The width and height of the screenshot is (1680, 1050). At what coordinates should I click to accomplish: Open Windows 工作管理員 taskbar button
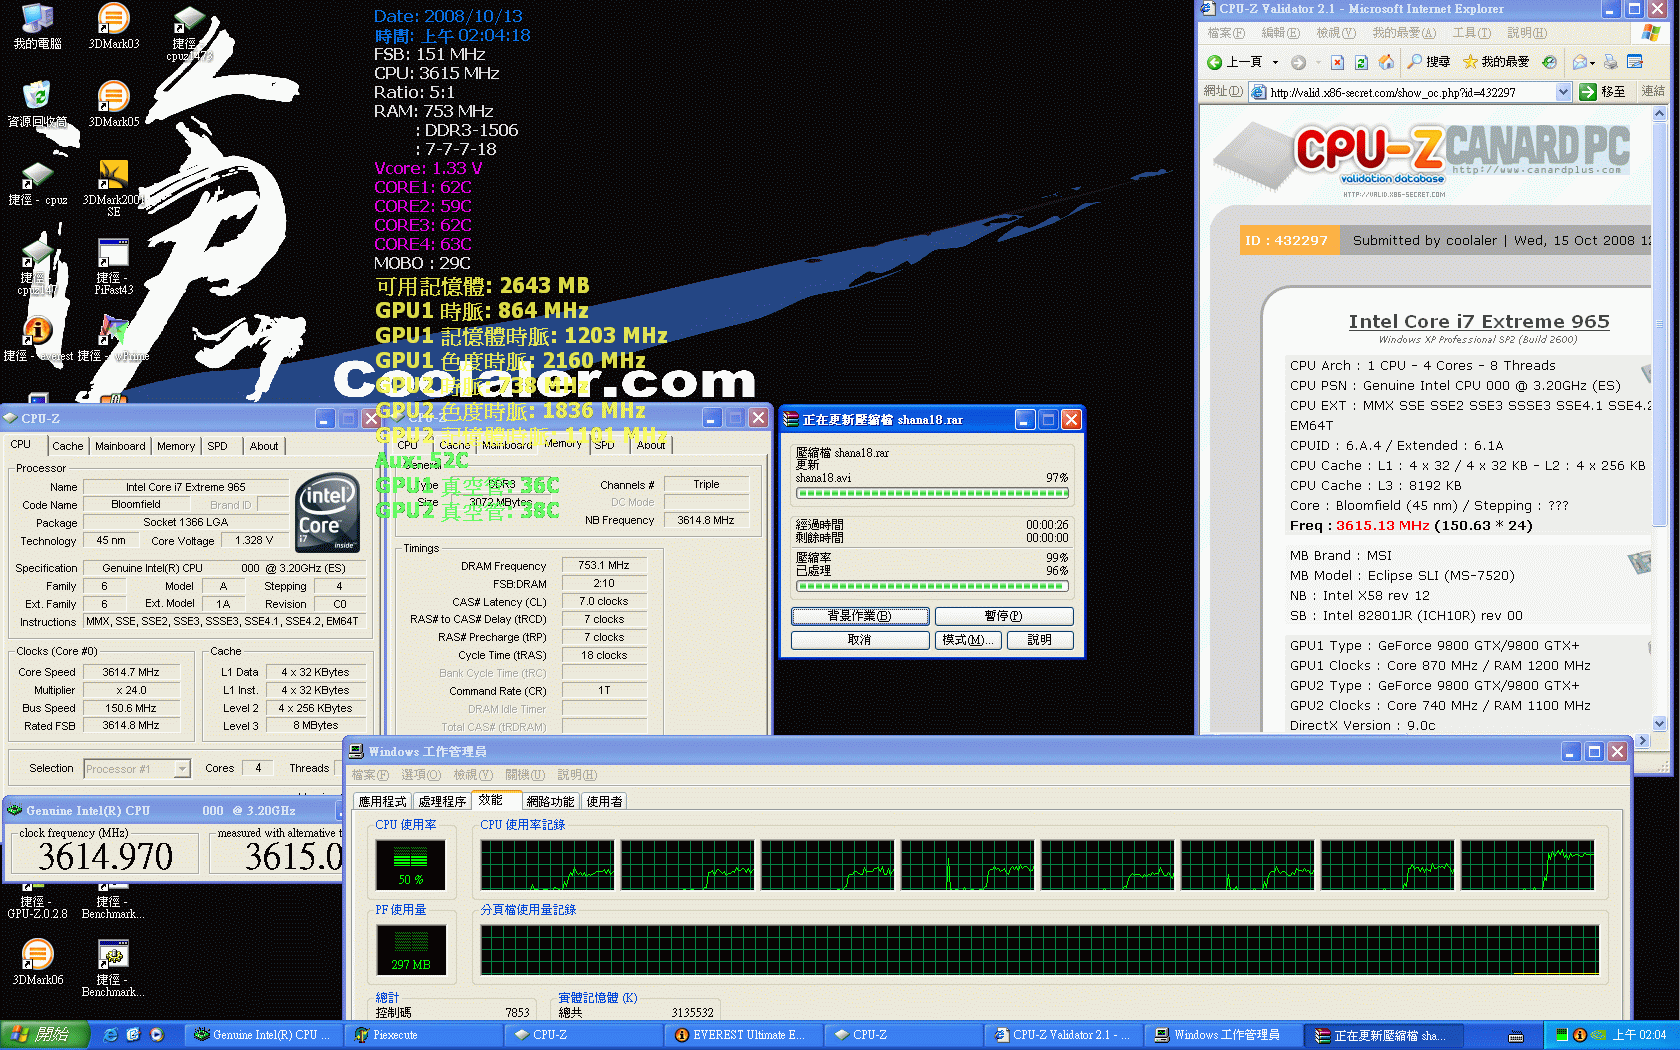(x=1224, y=1035)
